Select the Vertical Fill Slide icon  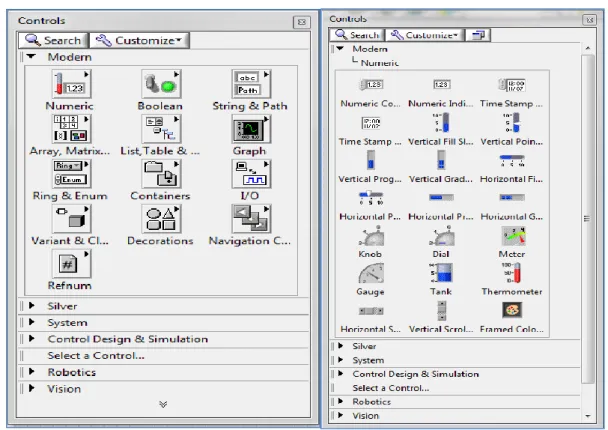click(x=441, y=123)
